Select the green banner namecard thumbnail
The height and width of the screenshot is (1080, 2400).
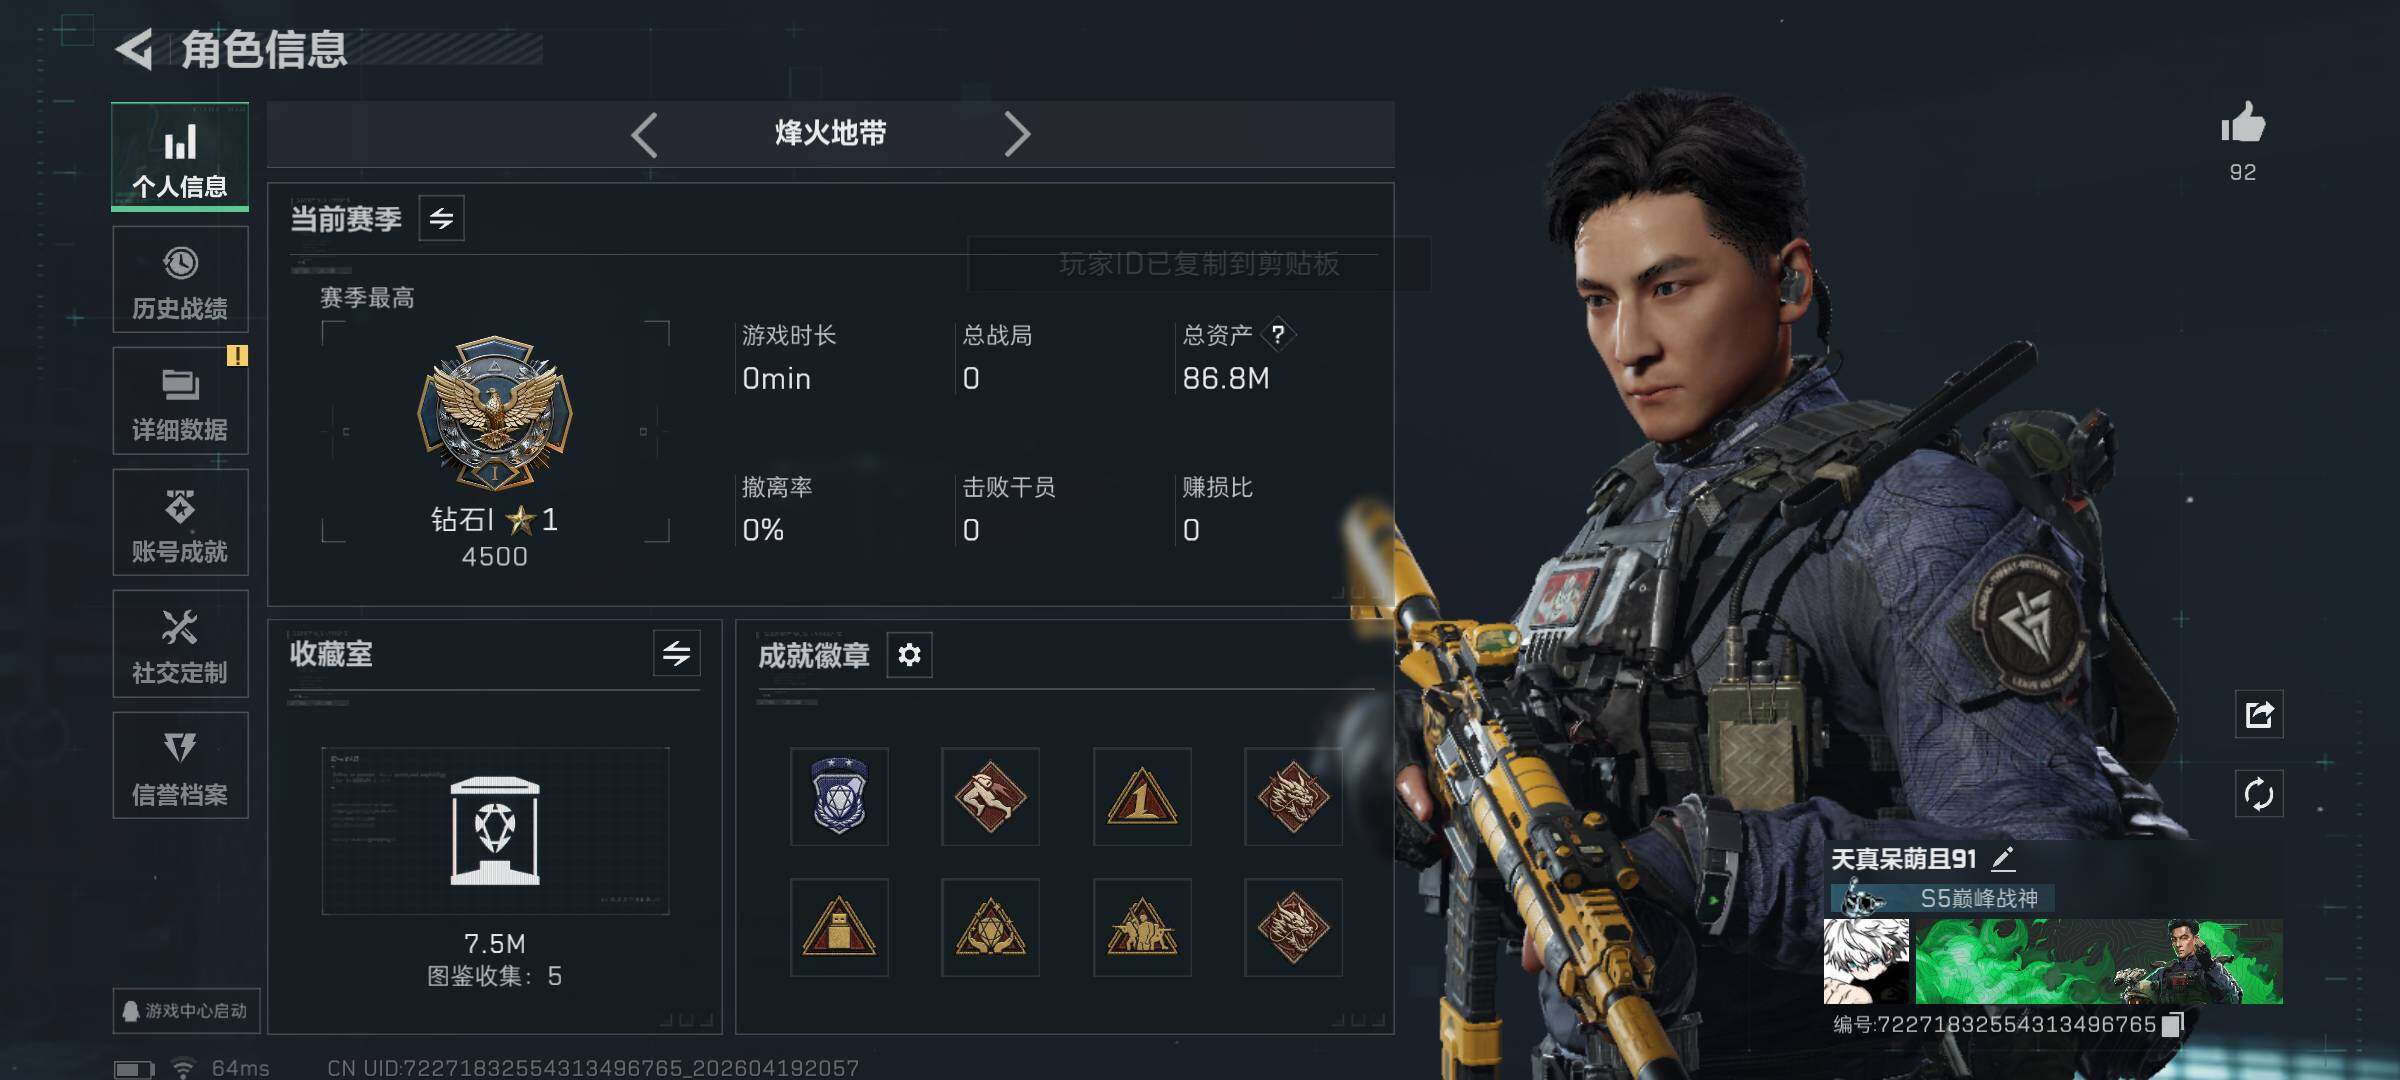pos(2098,961)
